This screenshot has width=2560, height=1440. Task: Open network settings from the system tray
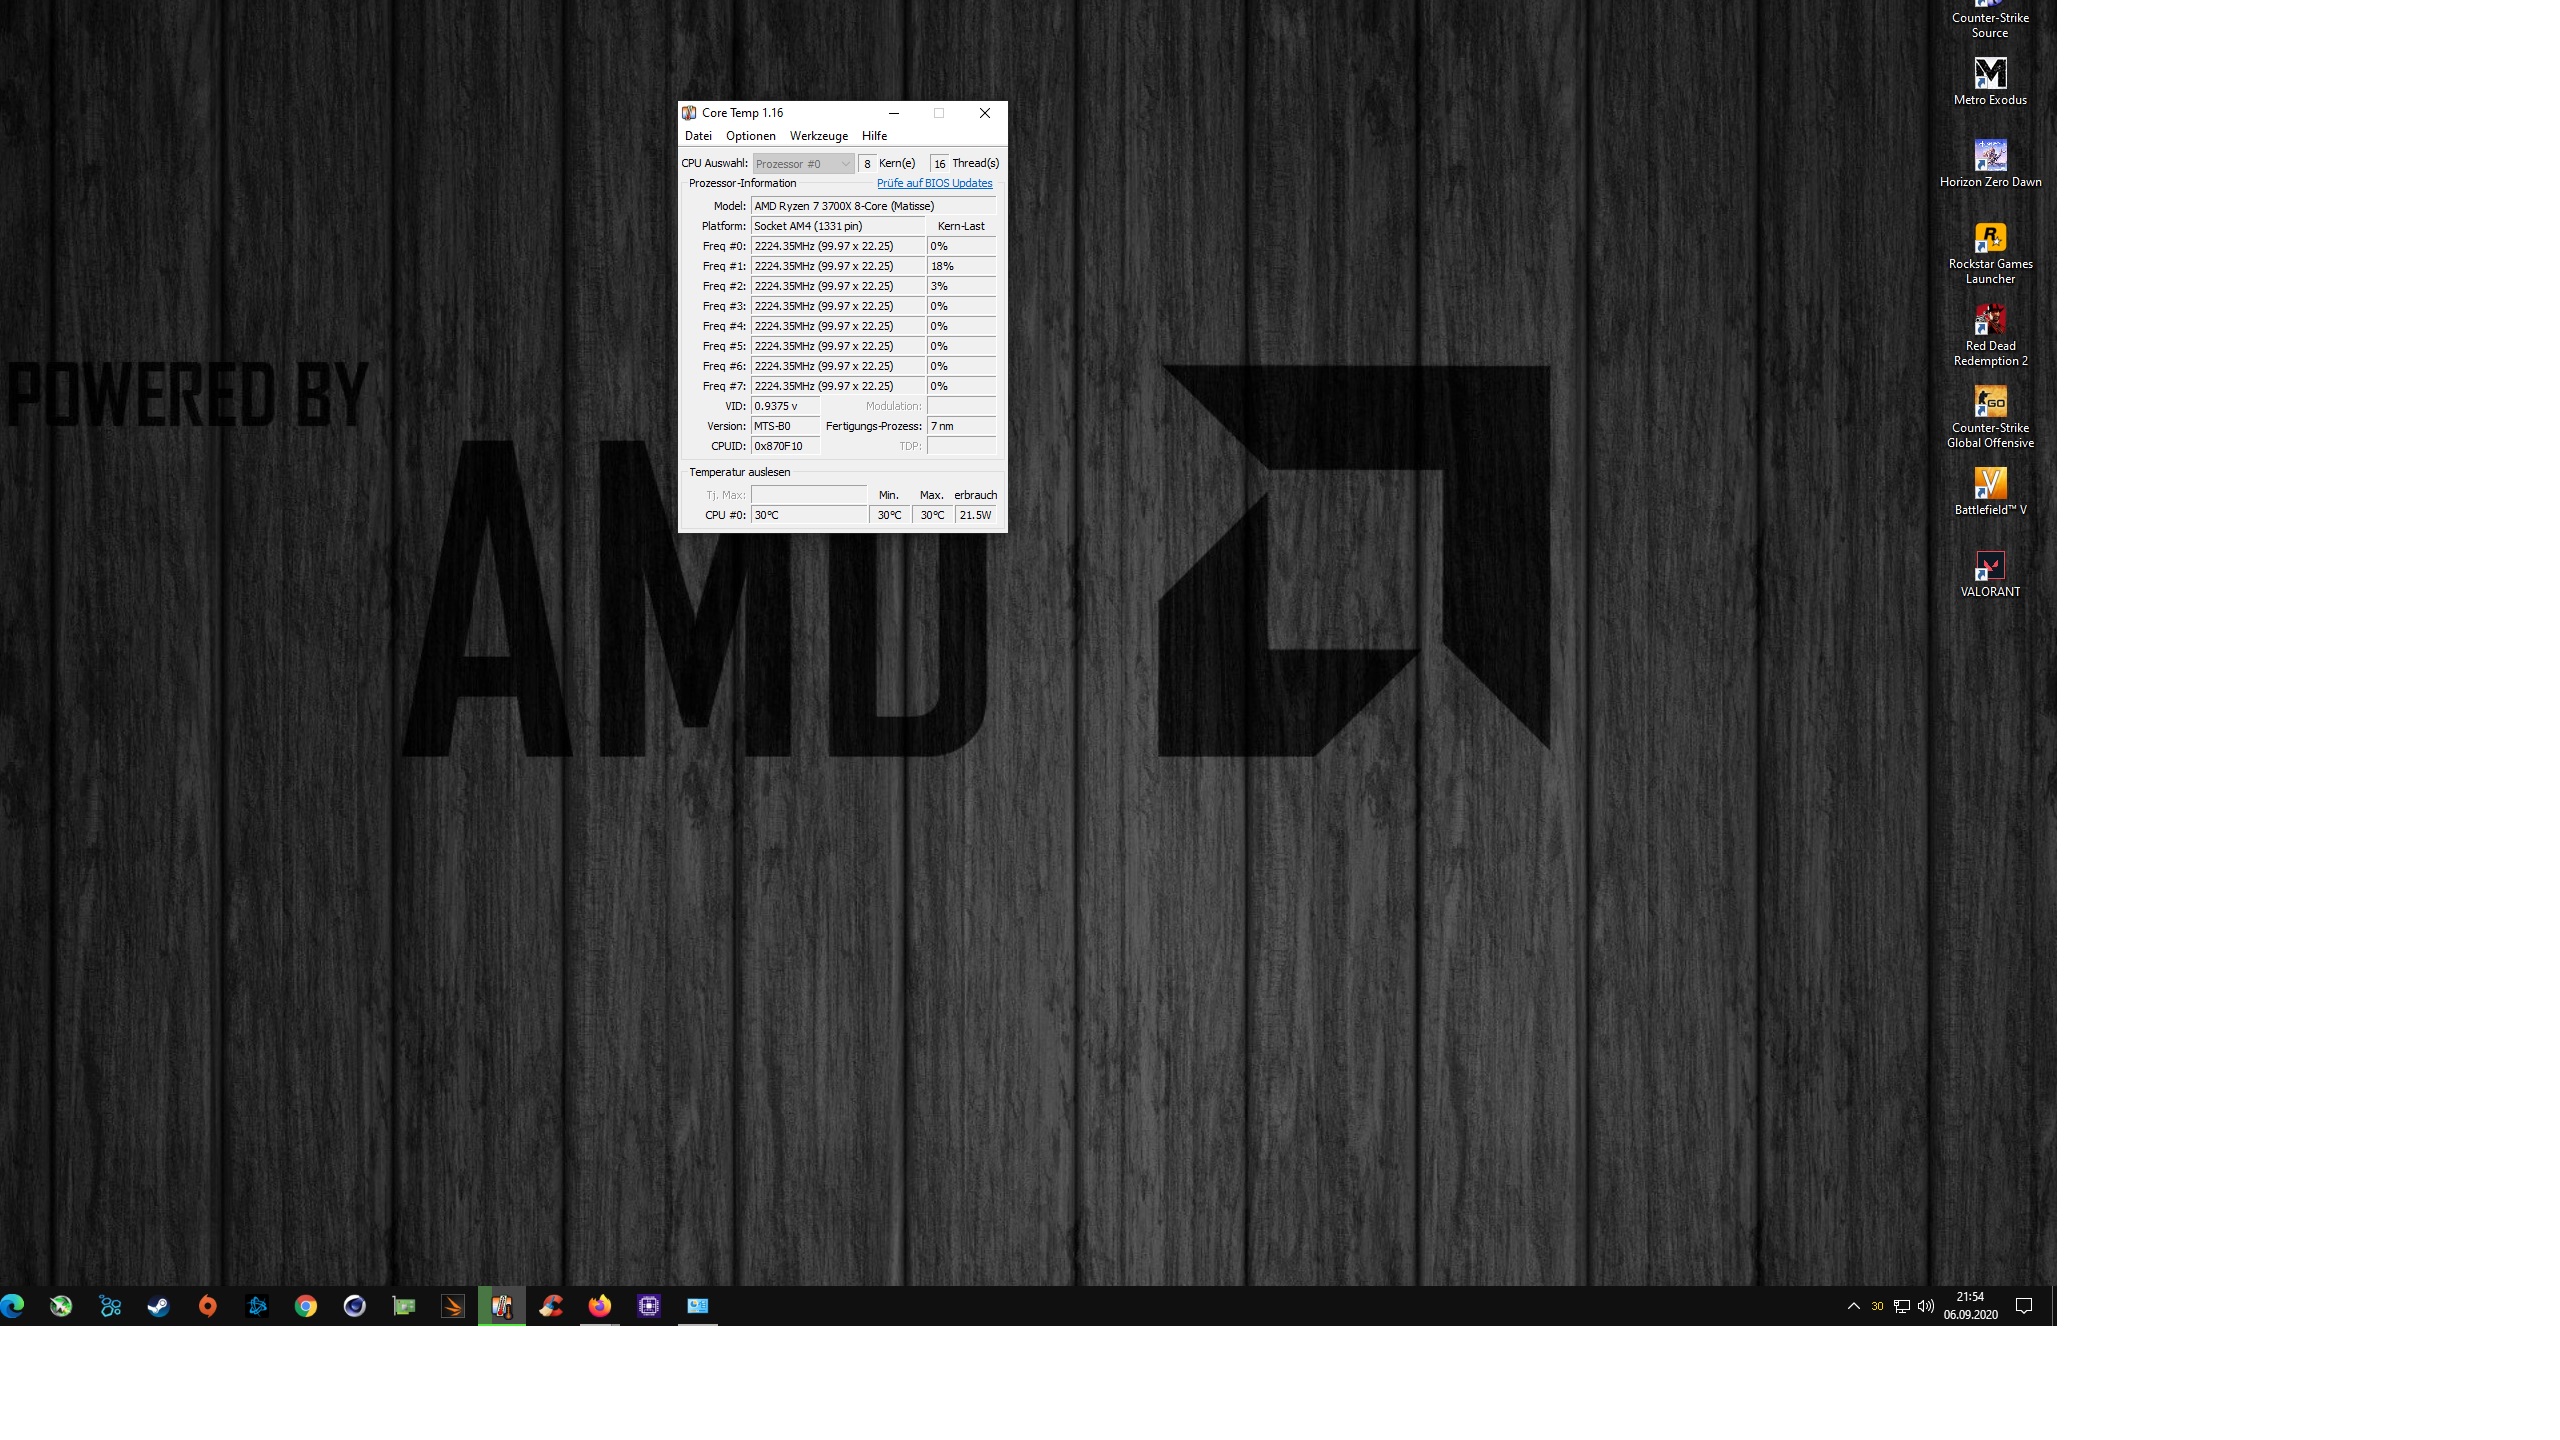[1902, 1306]
